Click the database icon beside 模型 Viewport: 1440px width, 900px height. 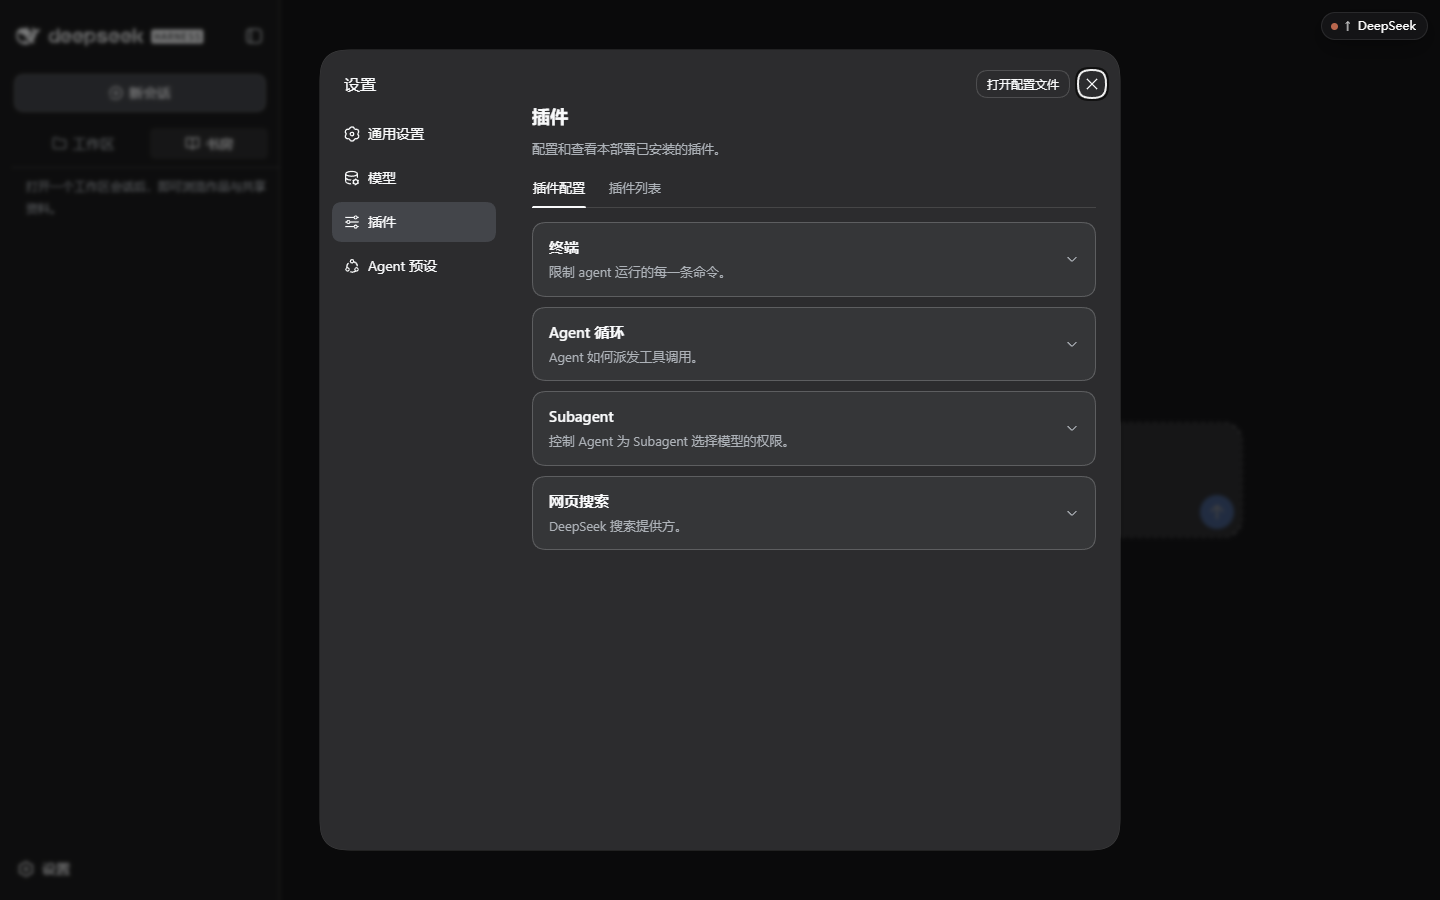pos(352,178)
